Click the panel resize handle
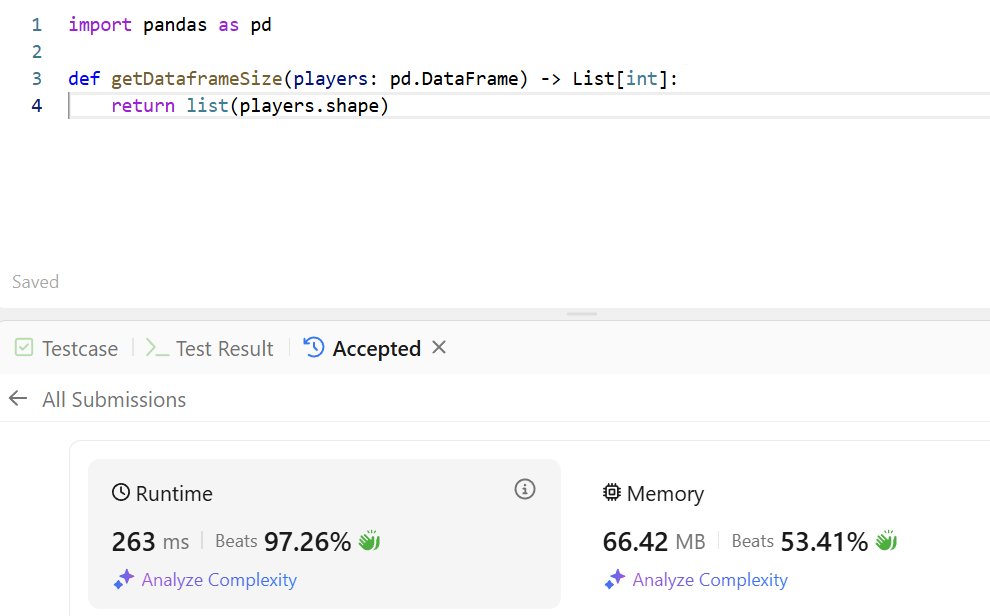The height and width of the screenshot is (616, 990). click(x=581, y=314)
